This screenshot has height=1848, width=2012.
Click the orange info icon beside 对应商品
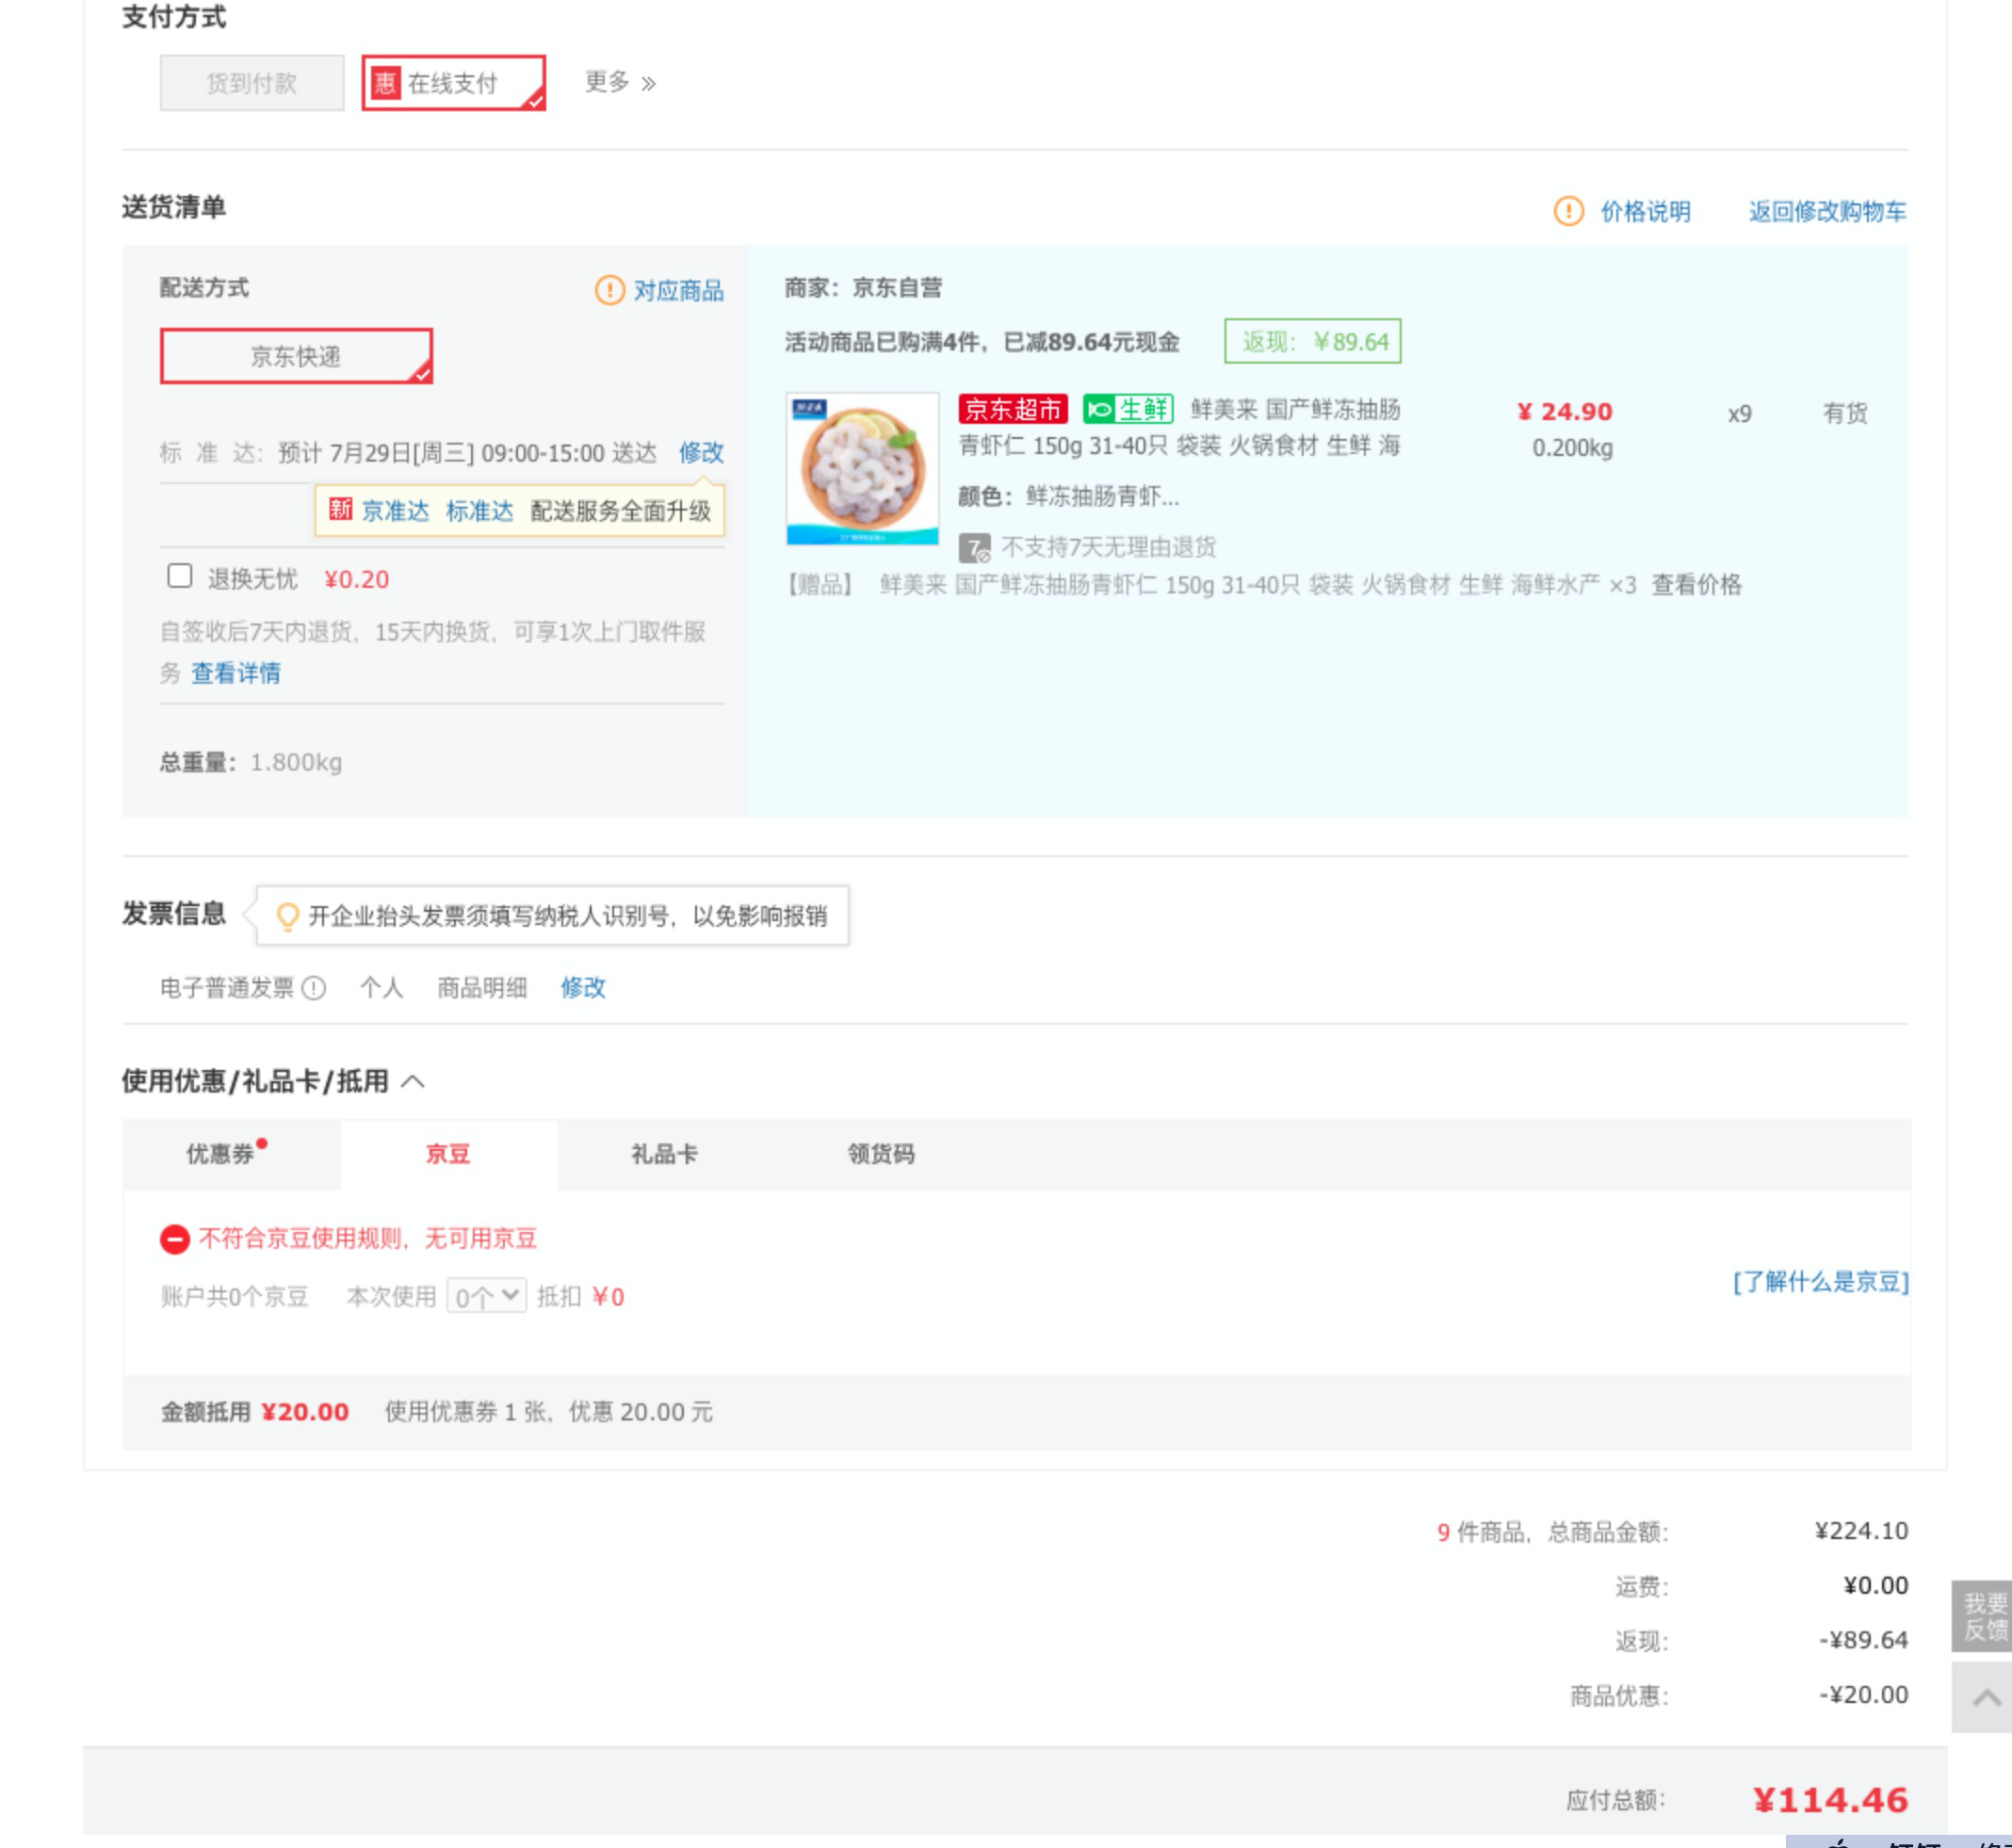pos(609,290)
